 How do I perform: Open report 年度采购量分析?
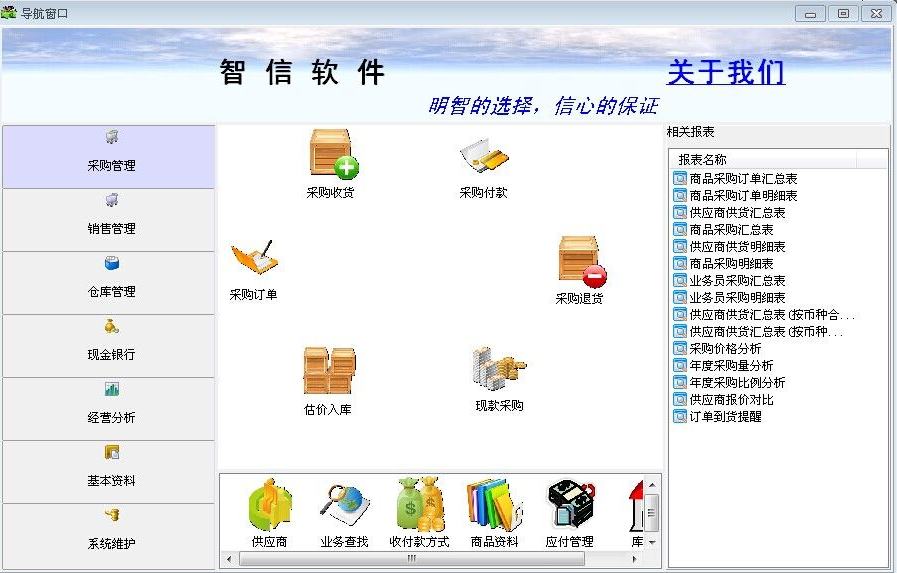[x=731, y=365]
